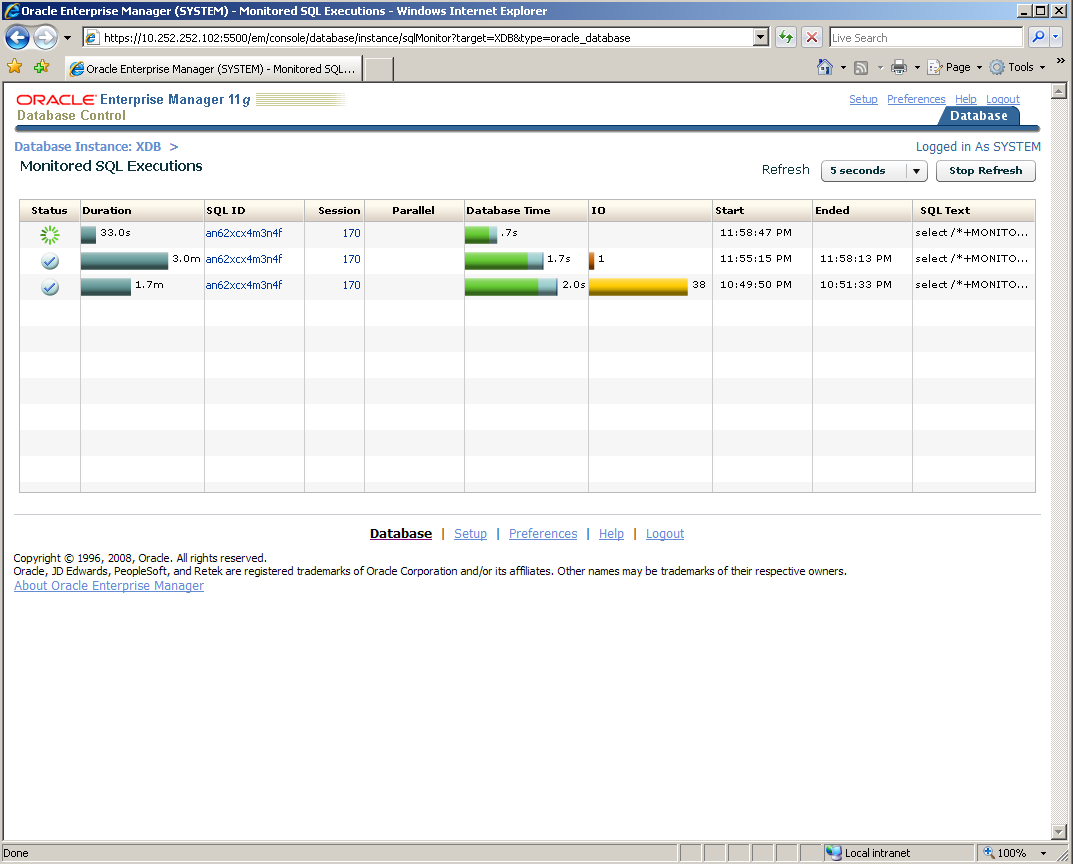The image size is (1073, 864).
Task: Click the Live Search magnifier icon
Action: pos(1038,38)
